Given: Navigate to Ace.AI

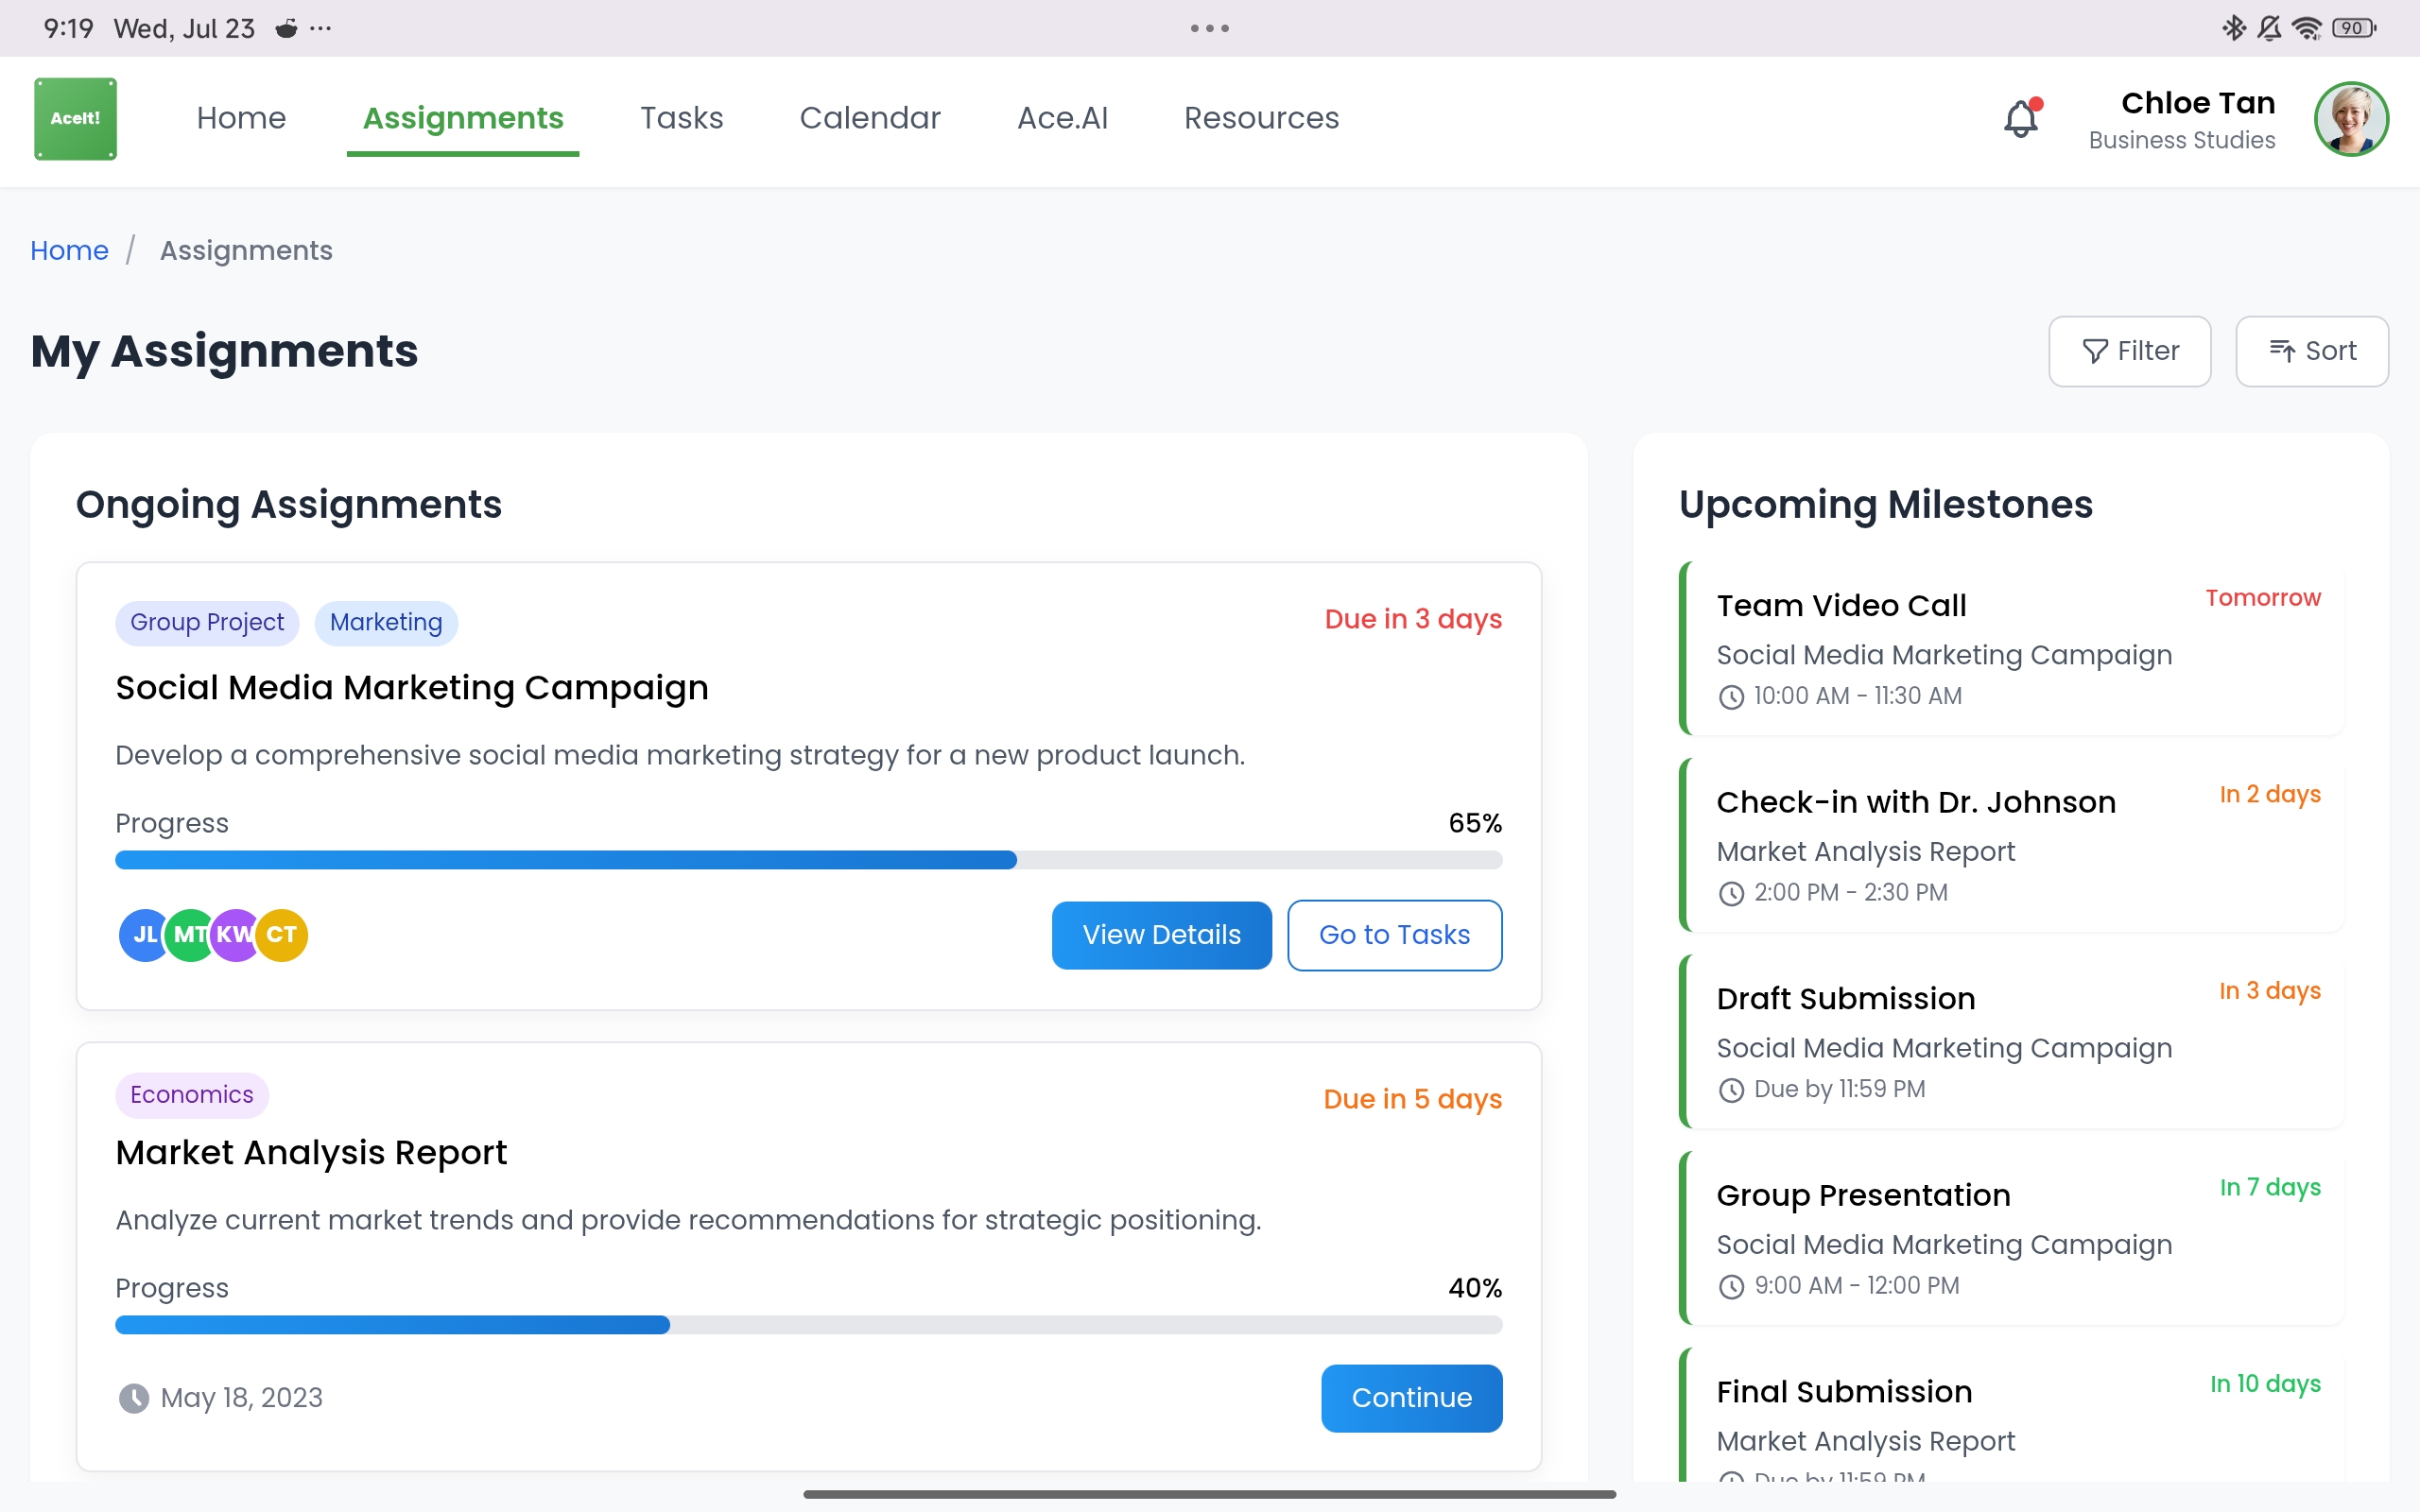Looking at the screenshot, I should coord(1062,118).
